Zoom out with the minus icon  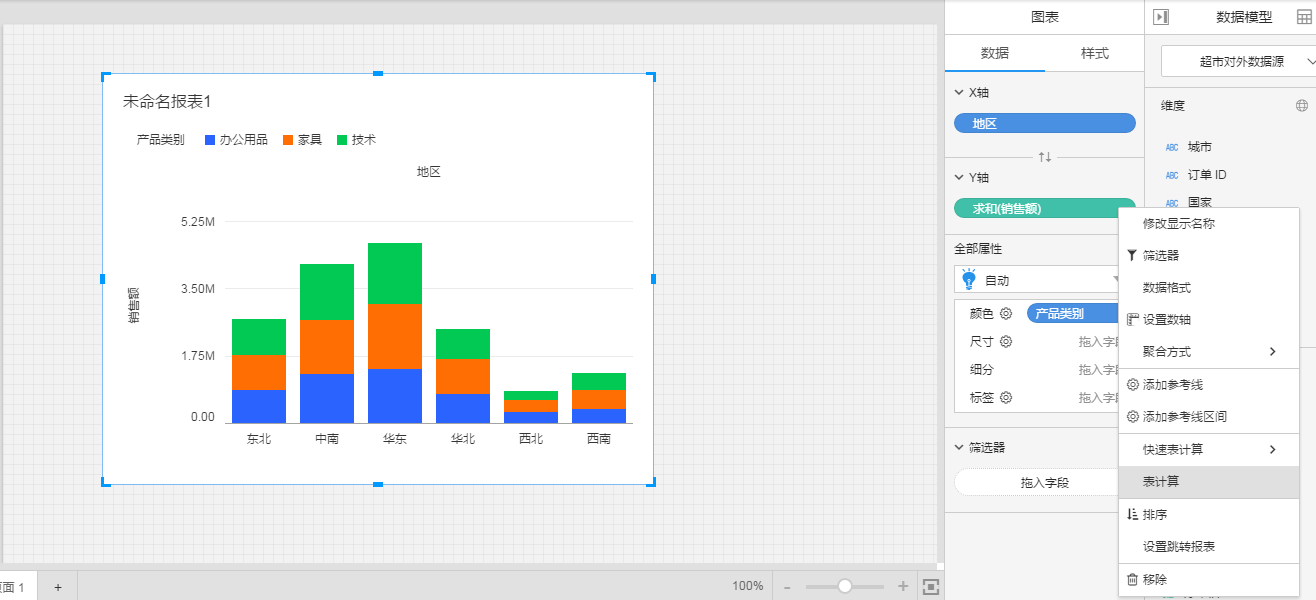click(787, 587)
